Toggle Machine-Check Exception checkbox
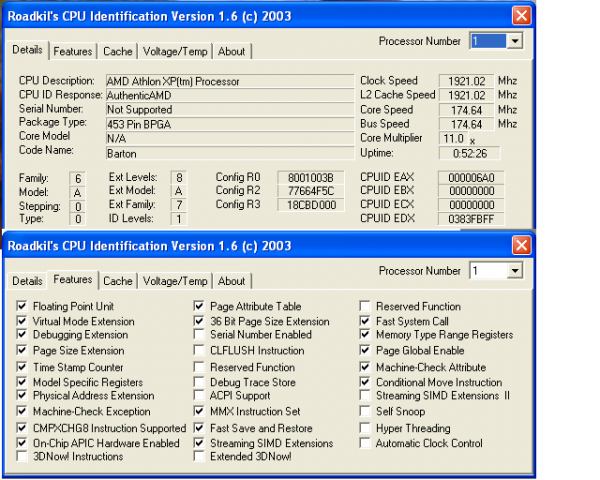 pyautogui.click(x=22, y=411)
